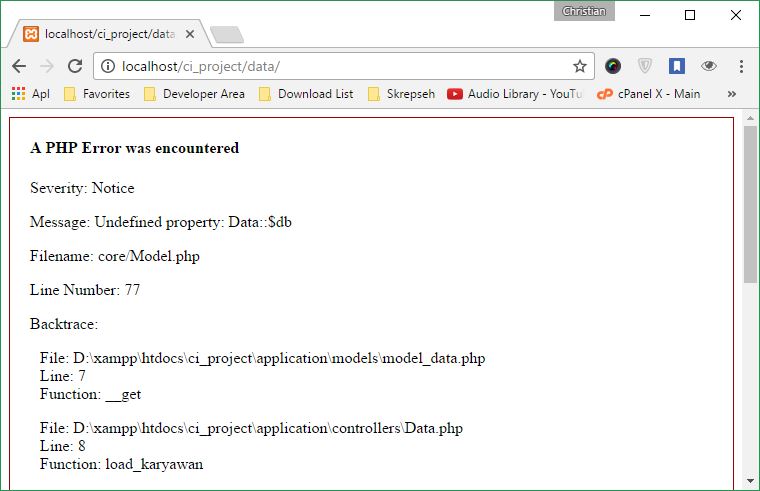
Task: Open the eye extension icon
Action: 709,66
